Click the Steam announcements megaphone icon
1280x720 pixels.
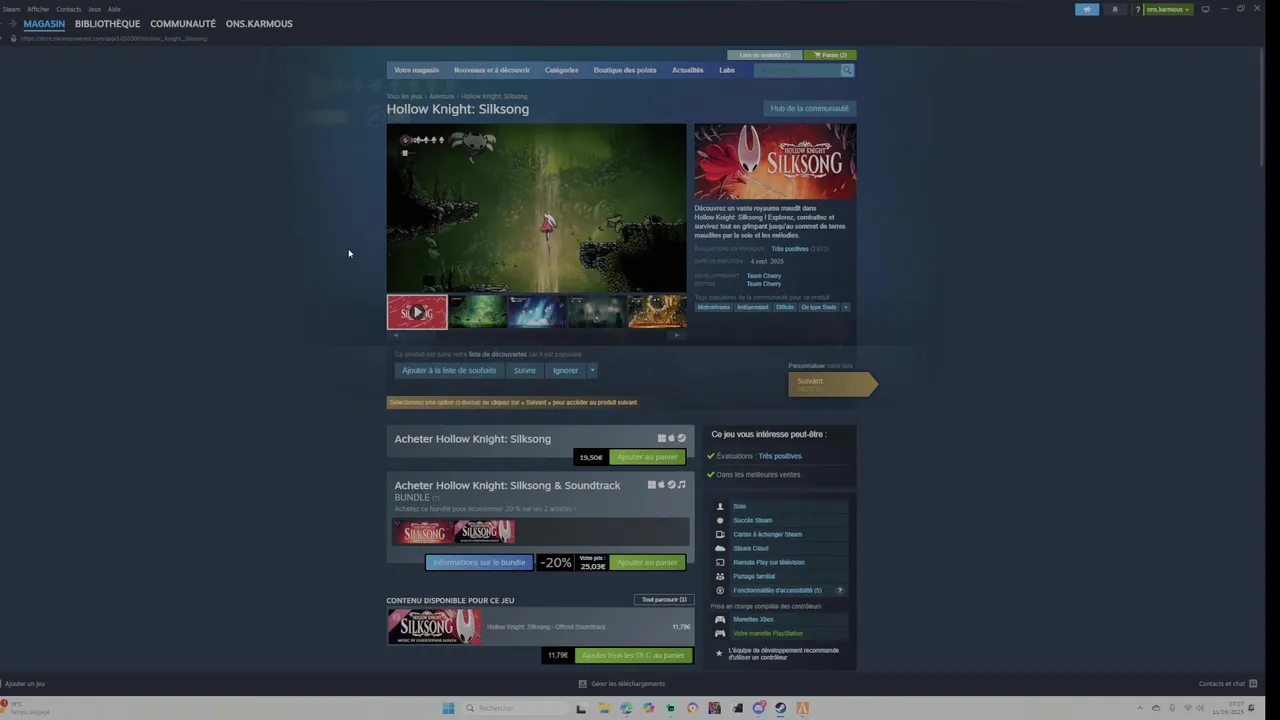[x=1087, y=9]
